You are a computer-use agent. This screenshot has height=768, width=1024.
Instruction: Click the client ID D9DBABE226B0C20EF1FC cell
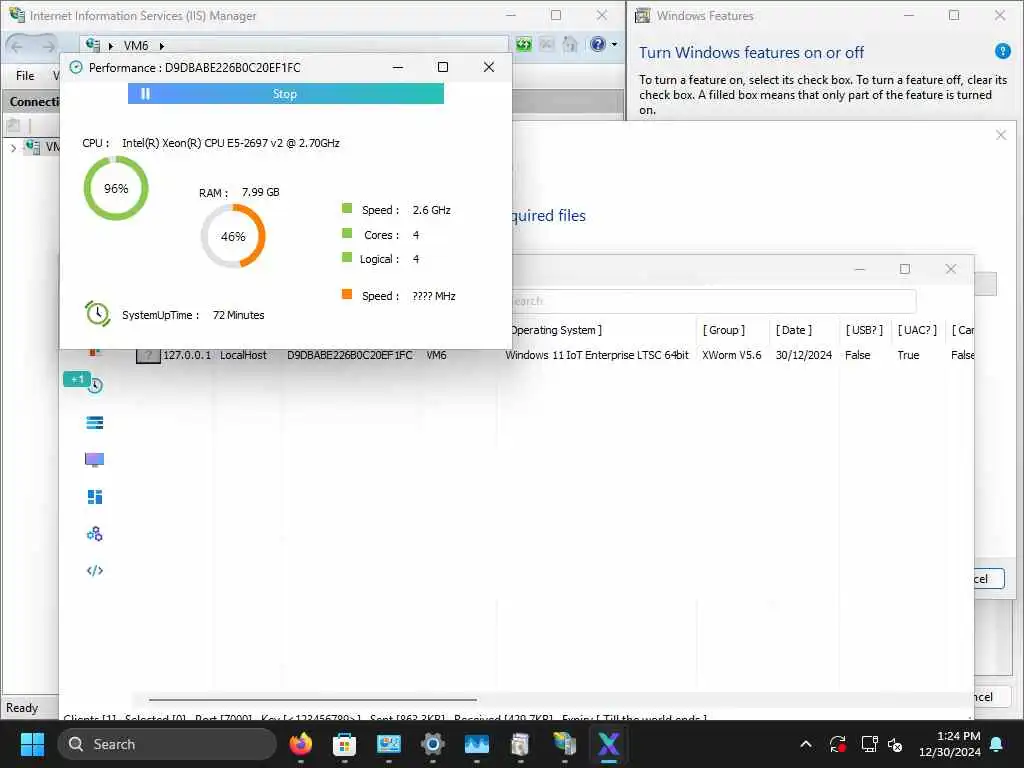349,355
